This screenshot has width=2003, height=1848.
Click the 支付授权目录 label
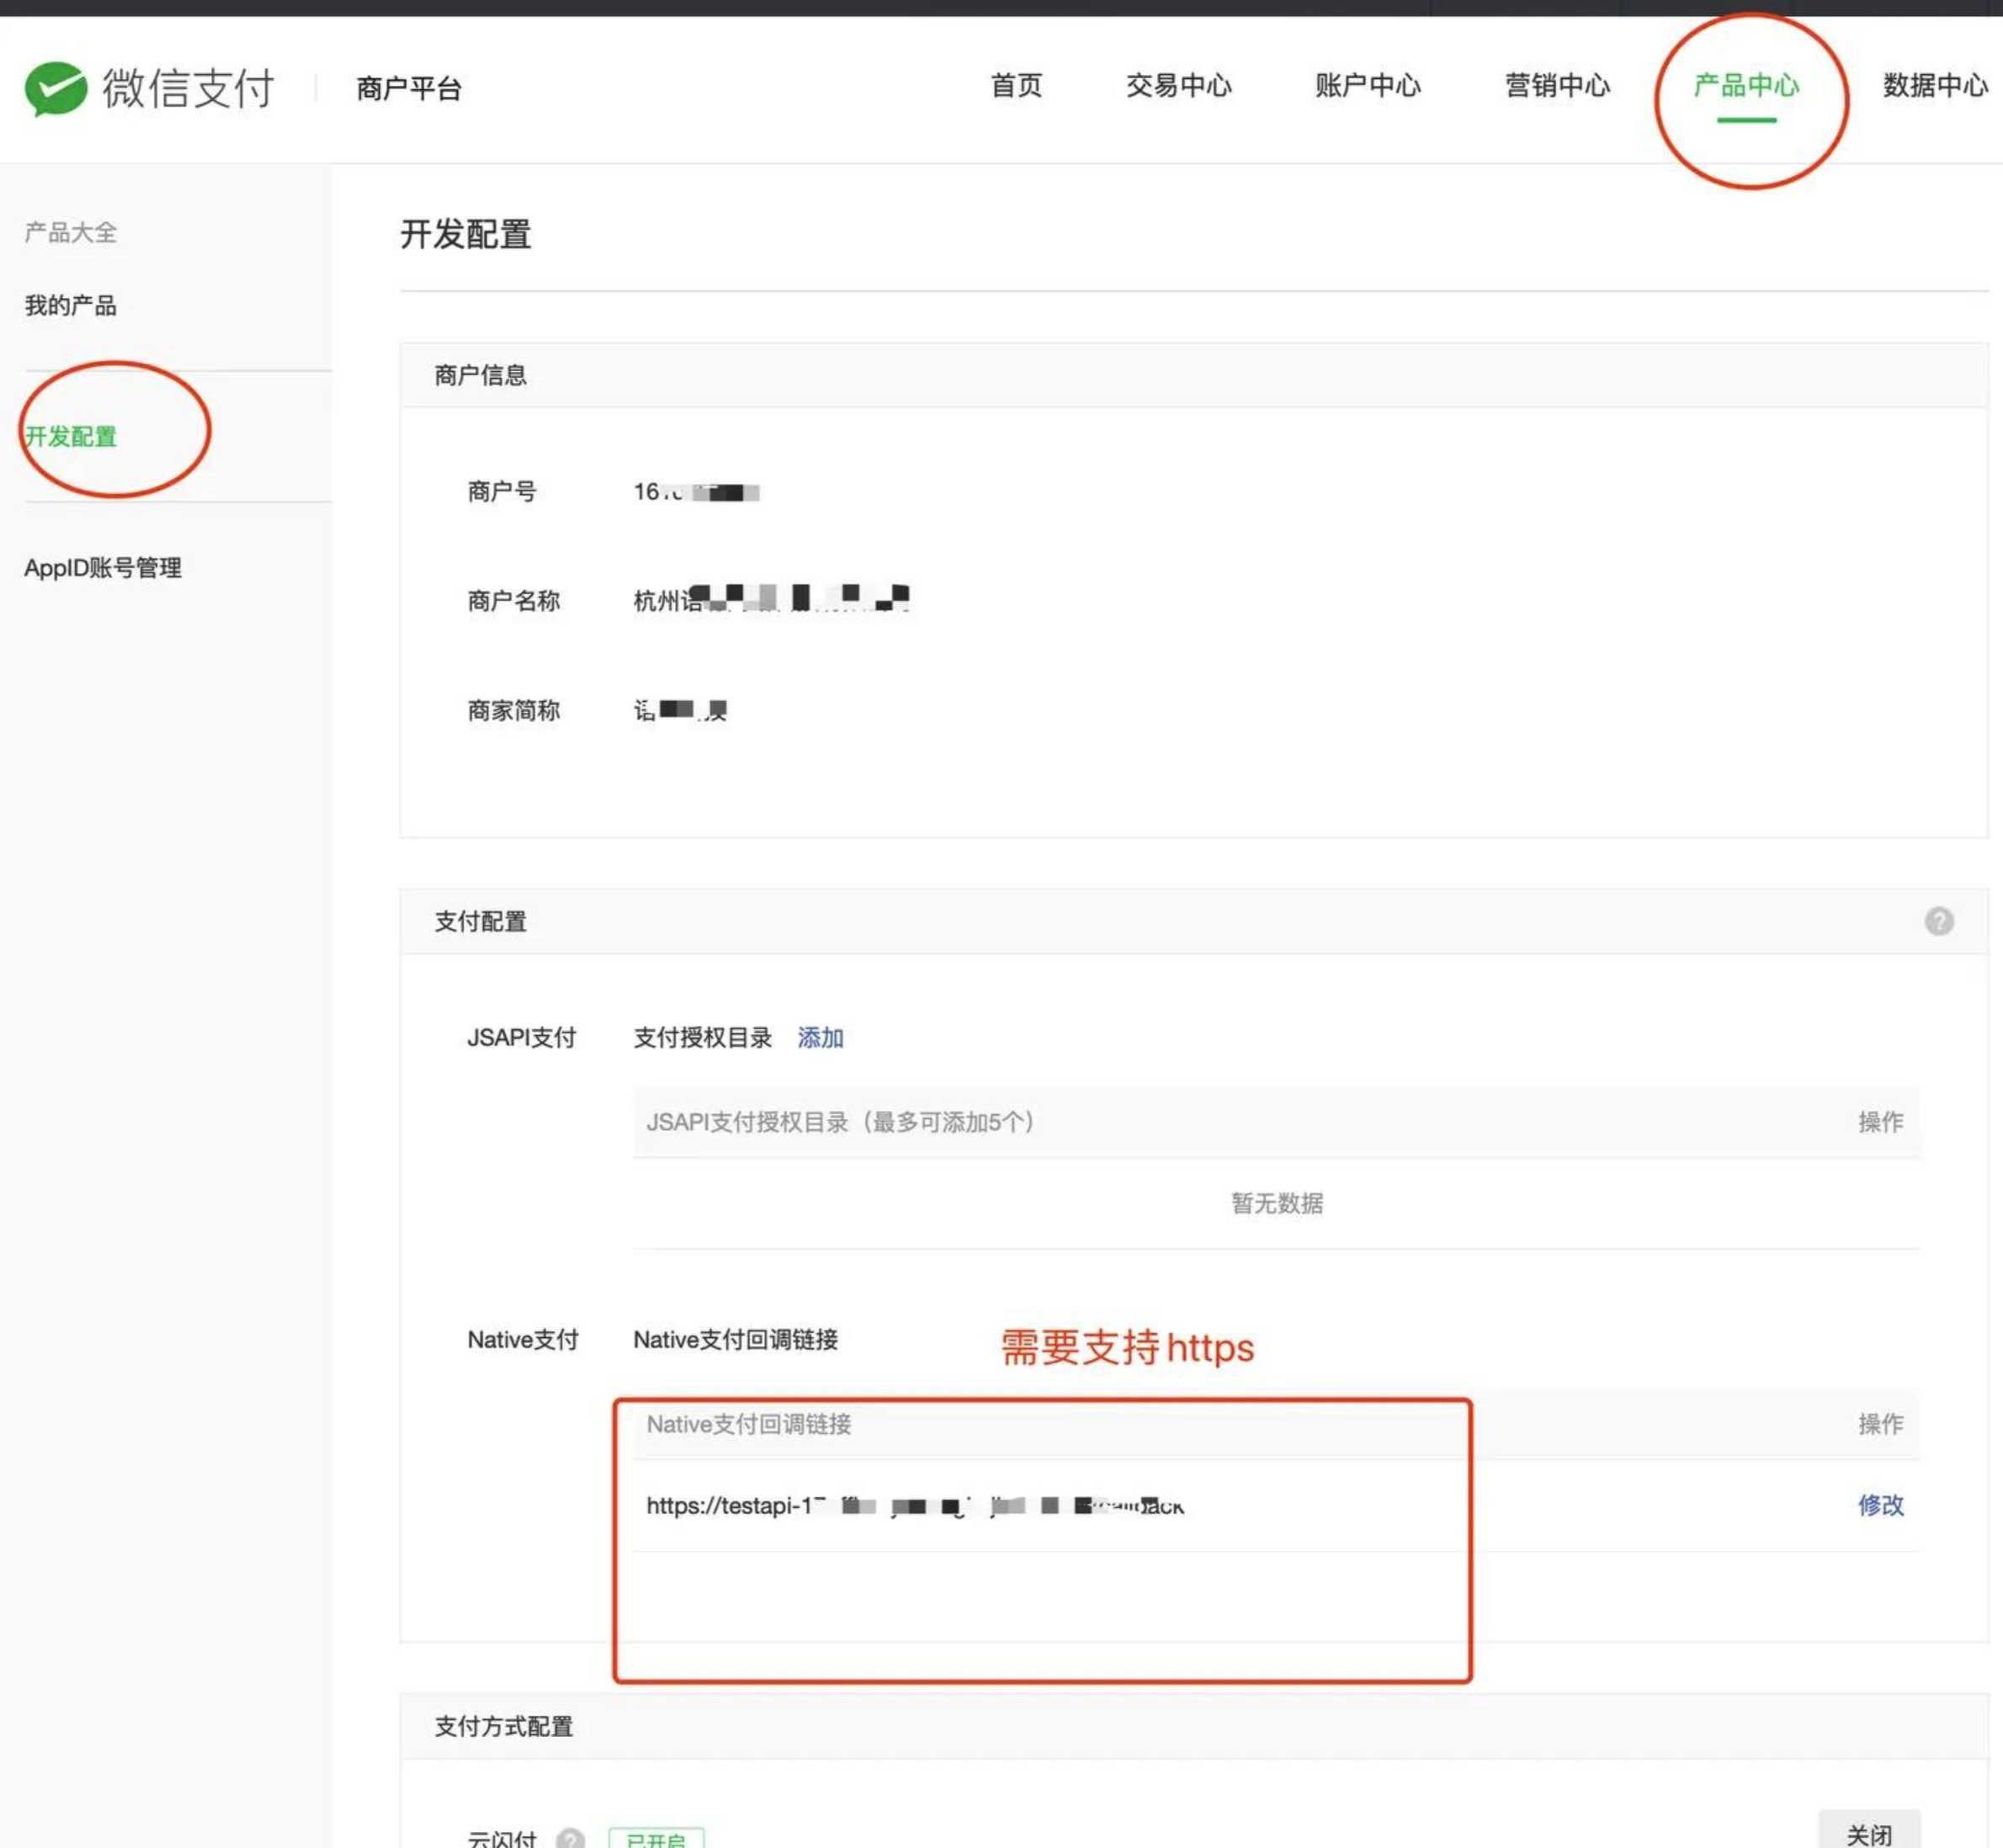702,1038
